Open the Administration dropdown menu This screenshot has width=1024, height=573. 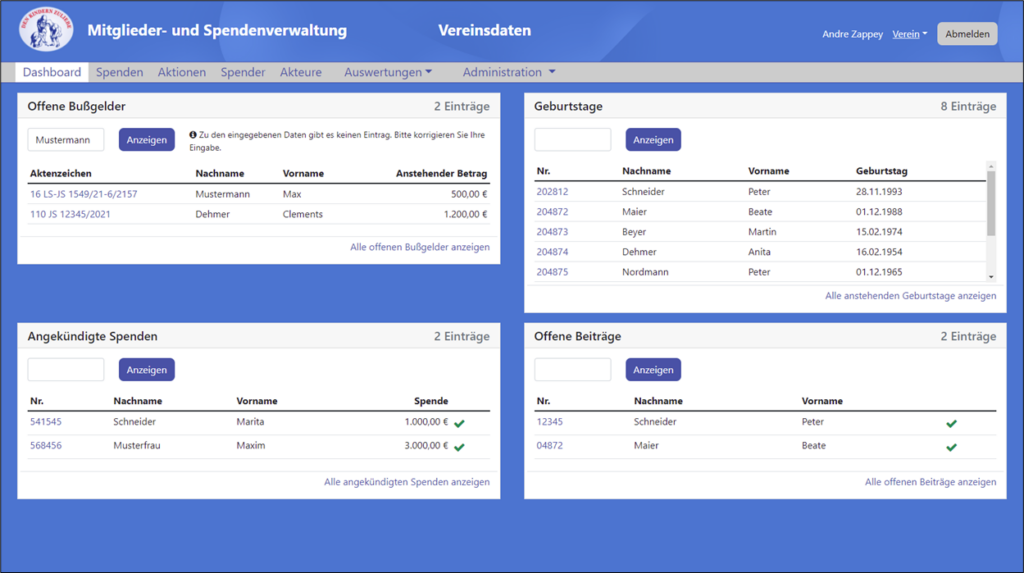509,72
